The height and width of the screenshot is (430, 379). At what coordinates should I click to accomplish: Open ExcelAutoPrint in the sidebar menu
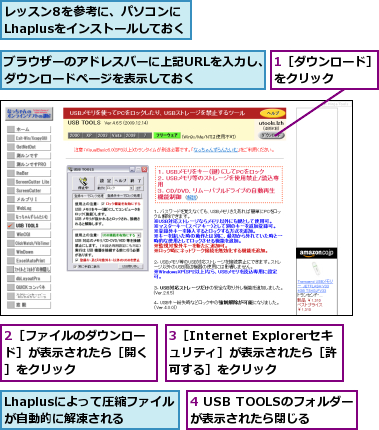[29, 261]
